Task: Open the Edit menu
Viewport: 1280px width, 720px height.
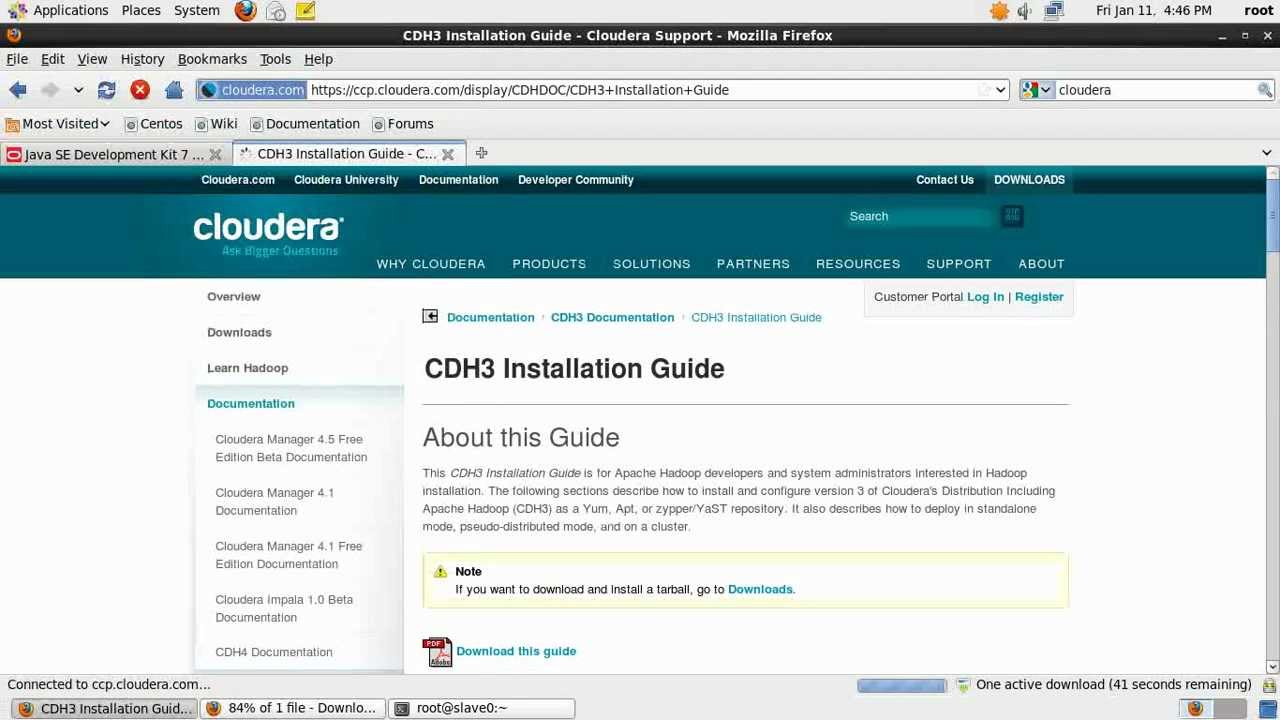Action: [x=52, y=59]
